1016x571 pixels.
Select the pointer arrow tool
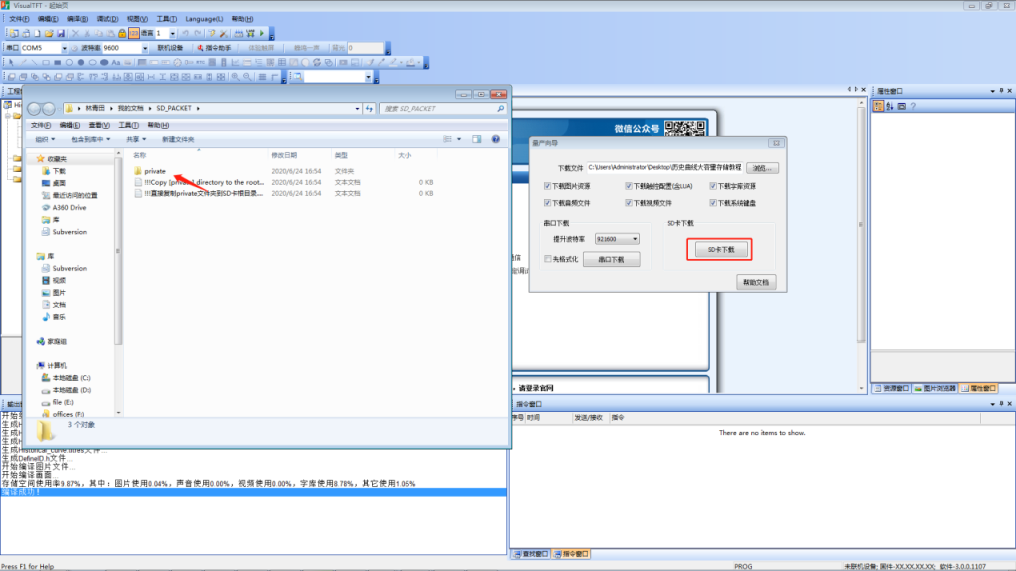(x=11, y=62)
